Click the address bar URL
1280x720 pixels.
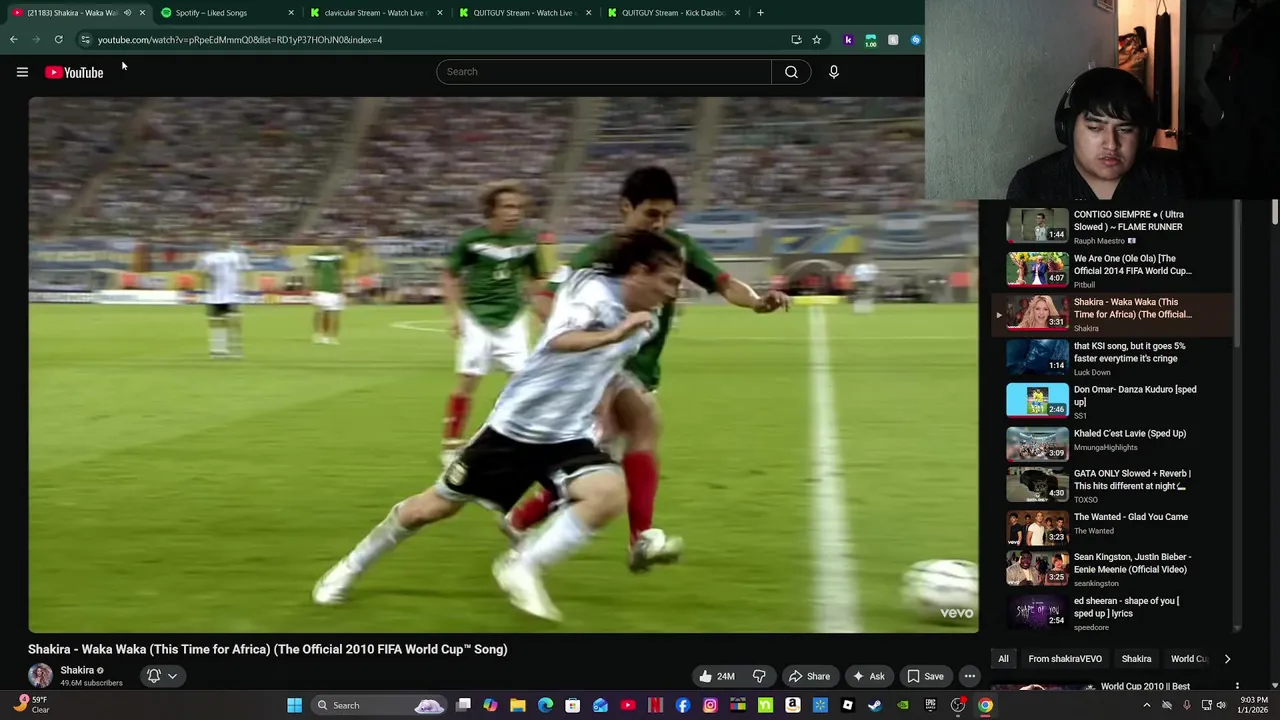pos(240,40)
